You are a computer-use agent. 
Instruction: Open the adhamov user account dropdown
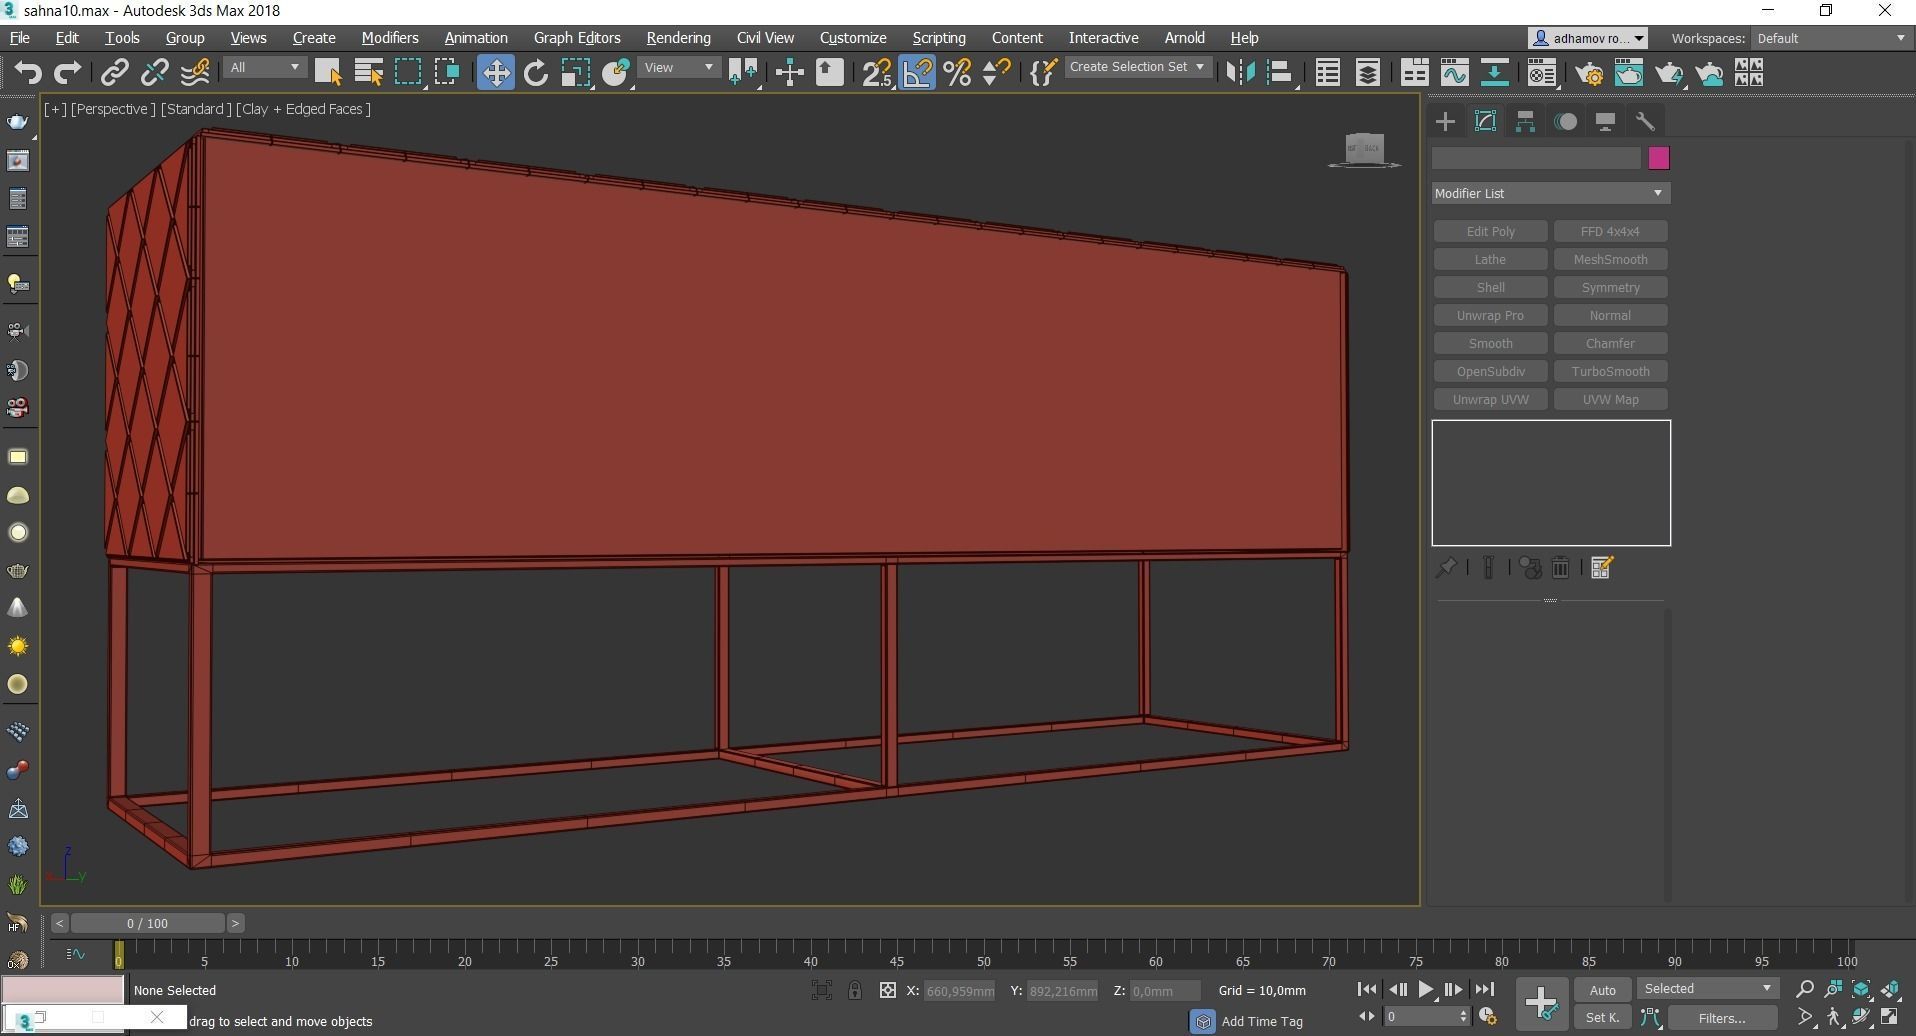[1588, 38]
